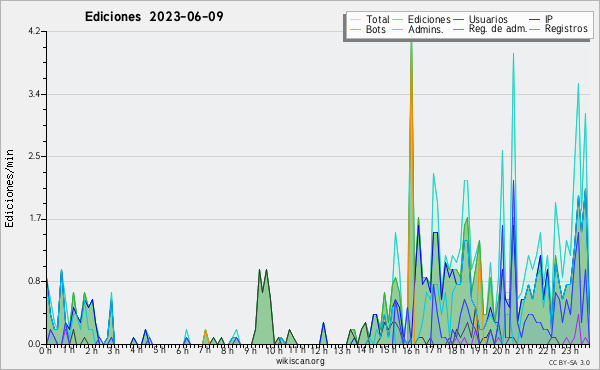Open the wikiscan.org credit text
The width and height of the screenshot is (600, 370).
300,361
